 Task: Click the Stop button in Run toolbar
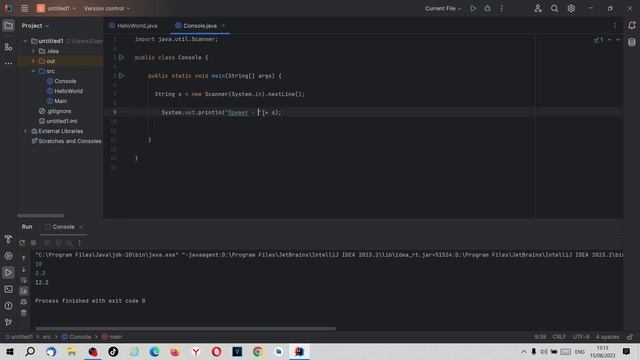click(x=33, y=243)
